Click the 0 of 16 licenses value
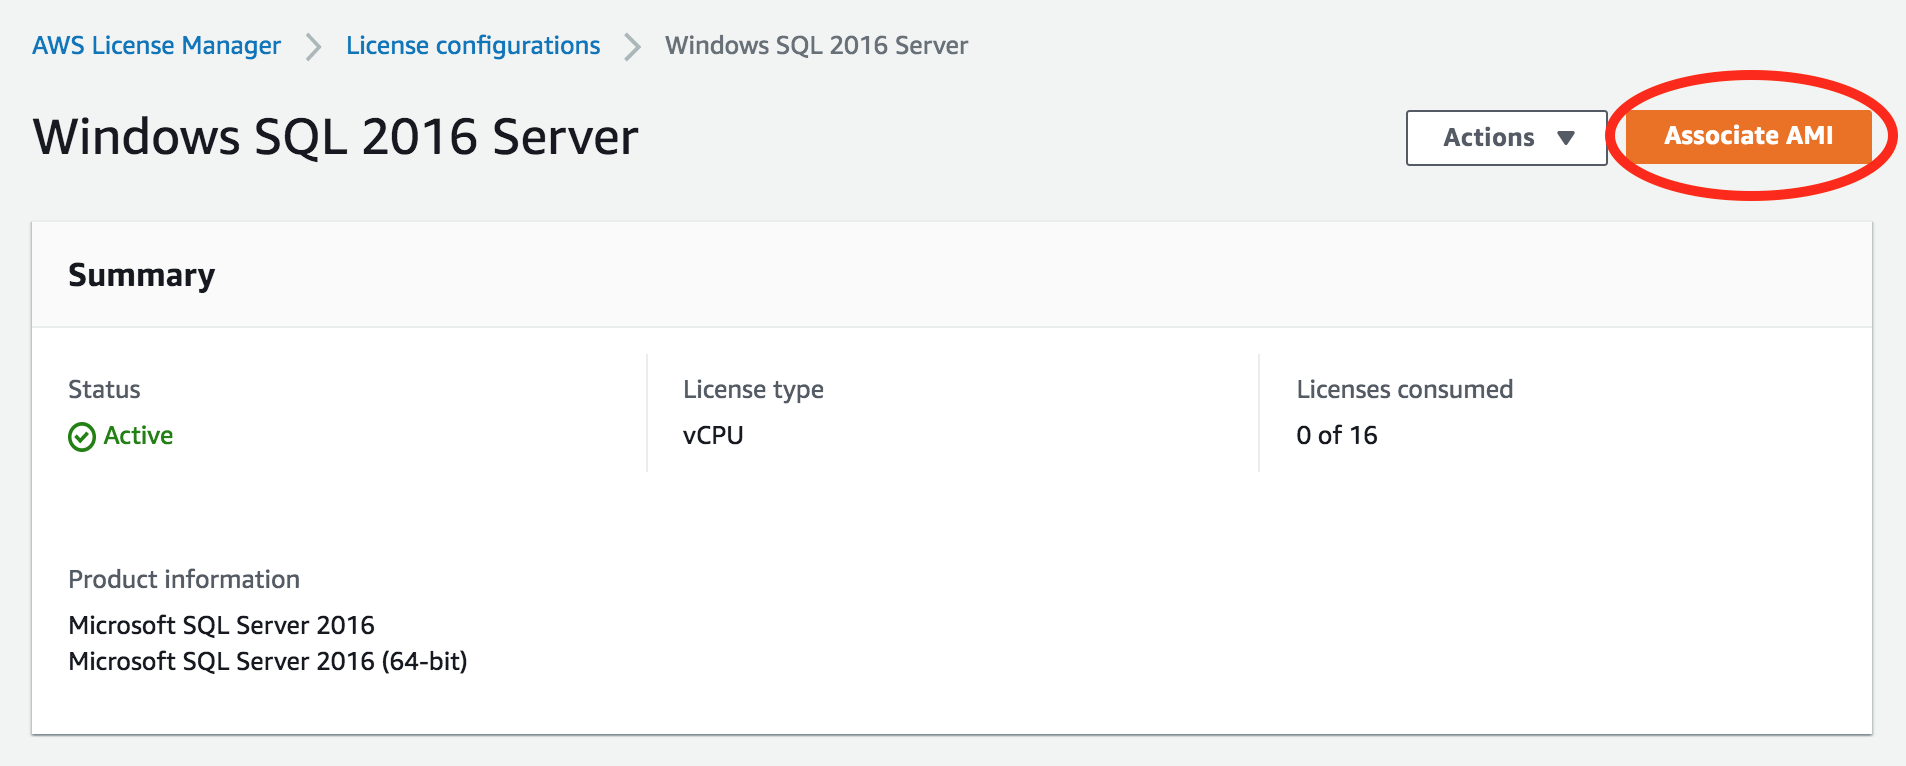The height and width of the screenshot is (766, 1906). pyautogui.click(x=1336, y=436)
